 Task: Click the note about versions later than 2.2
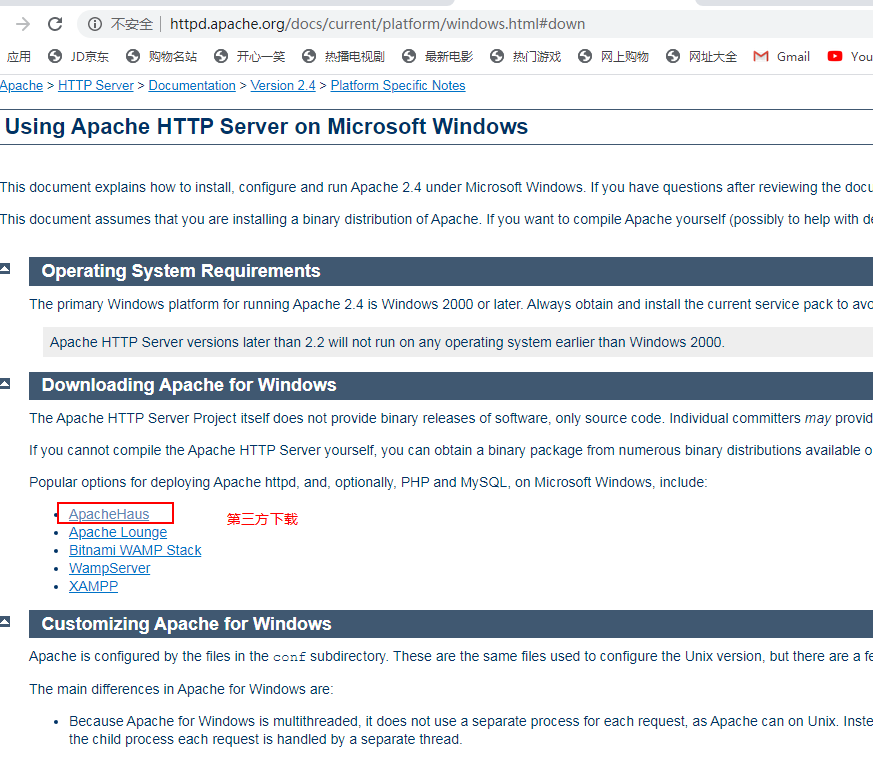(x=388, y=342)
